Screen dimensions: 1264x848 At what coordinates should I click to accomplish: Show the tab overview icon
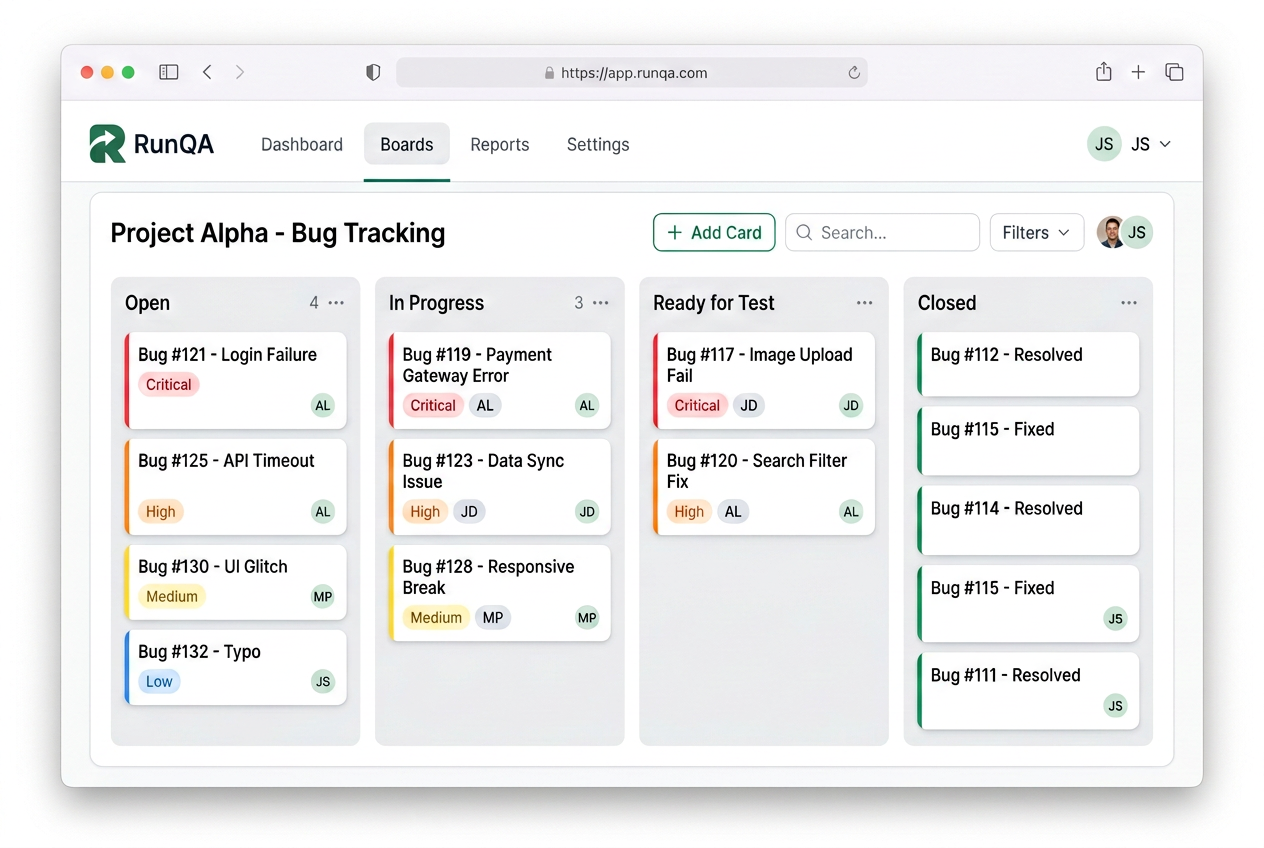pos(1175,72)
